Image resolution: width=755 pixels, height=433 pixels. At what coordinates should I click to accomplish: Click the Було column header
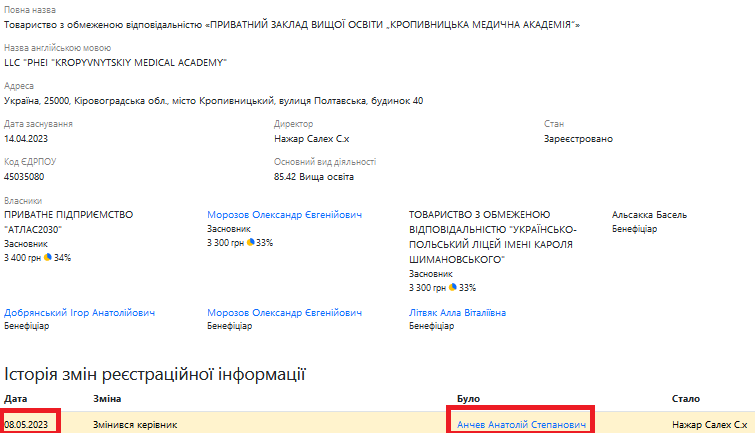[x=469, y=399]
